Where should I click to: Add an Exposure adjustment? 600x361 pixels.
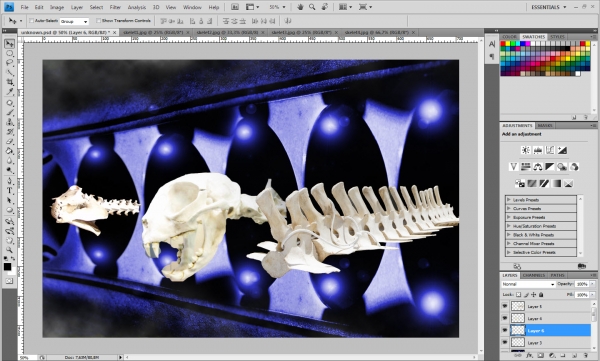[x=562, y=150]
